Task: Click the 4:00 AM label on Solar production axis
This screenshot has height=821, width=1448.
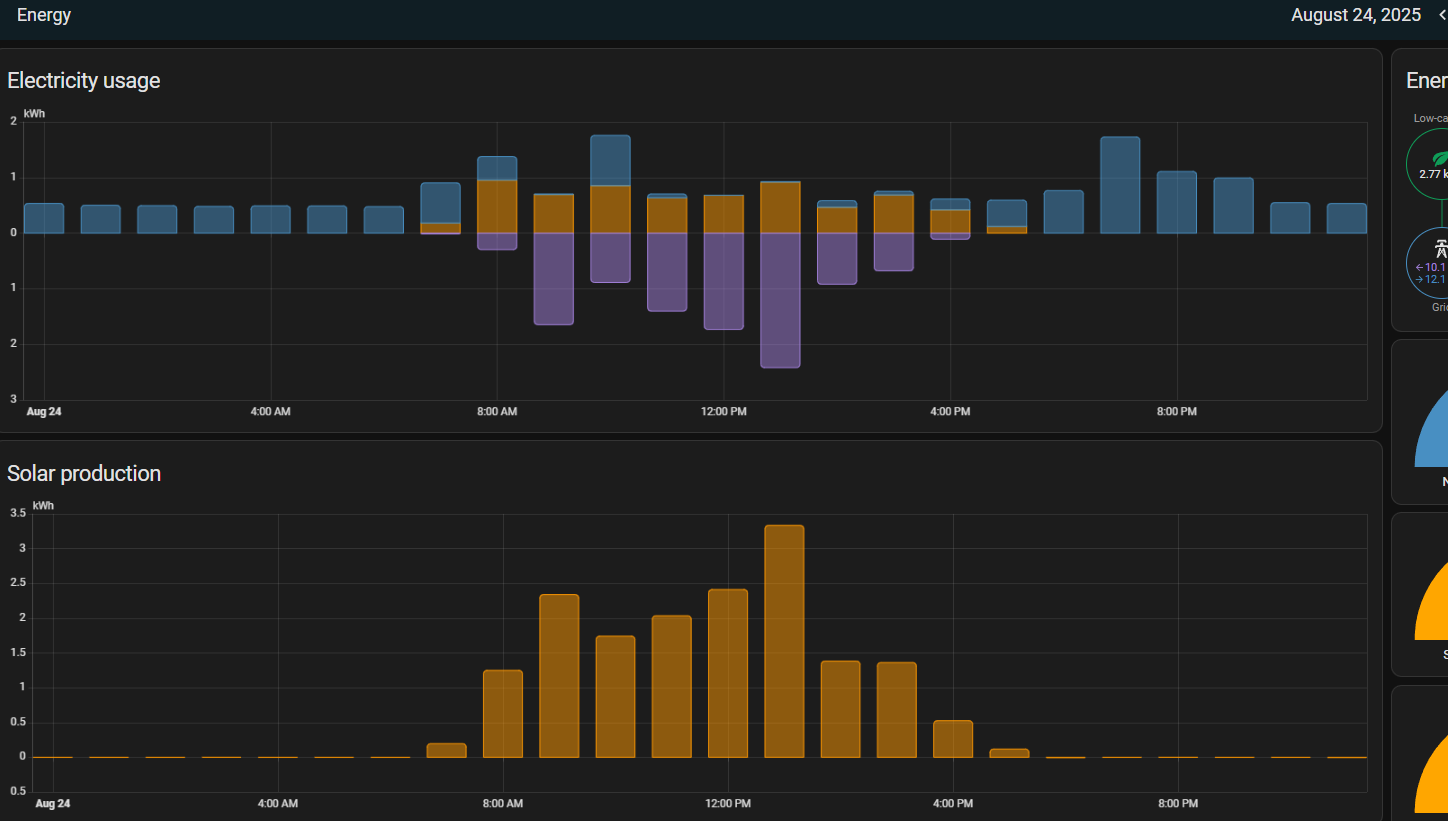Action: [277, 804]
